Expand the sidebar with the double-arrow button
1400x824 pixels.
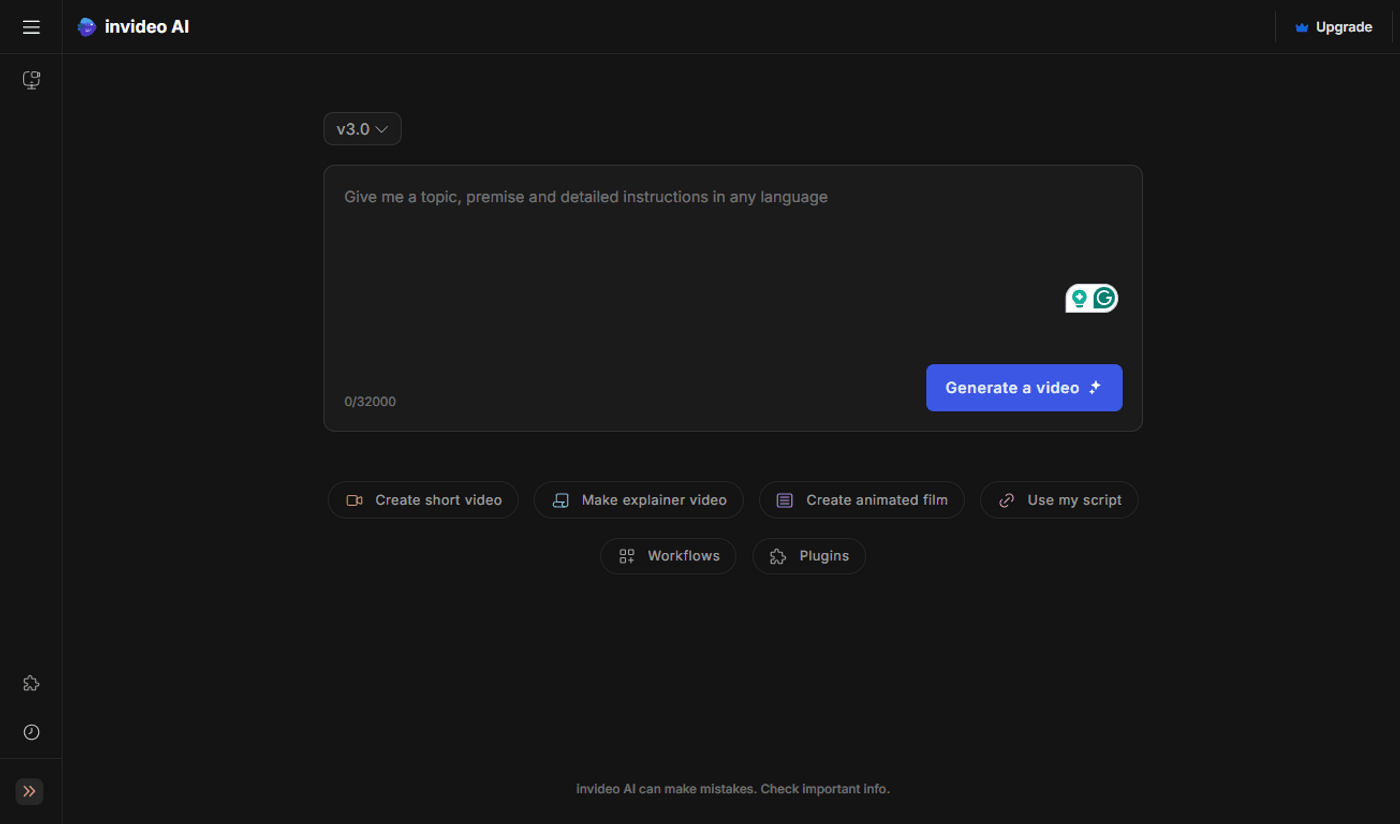tap(29, 791)
